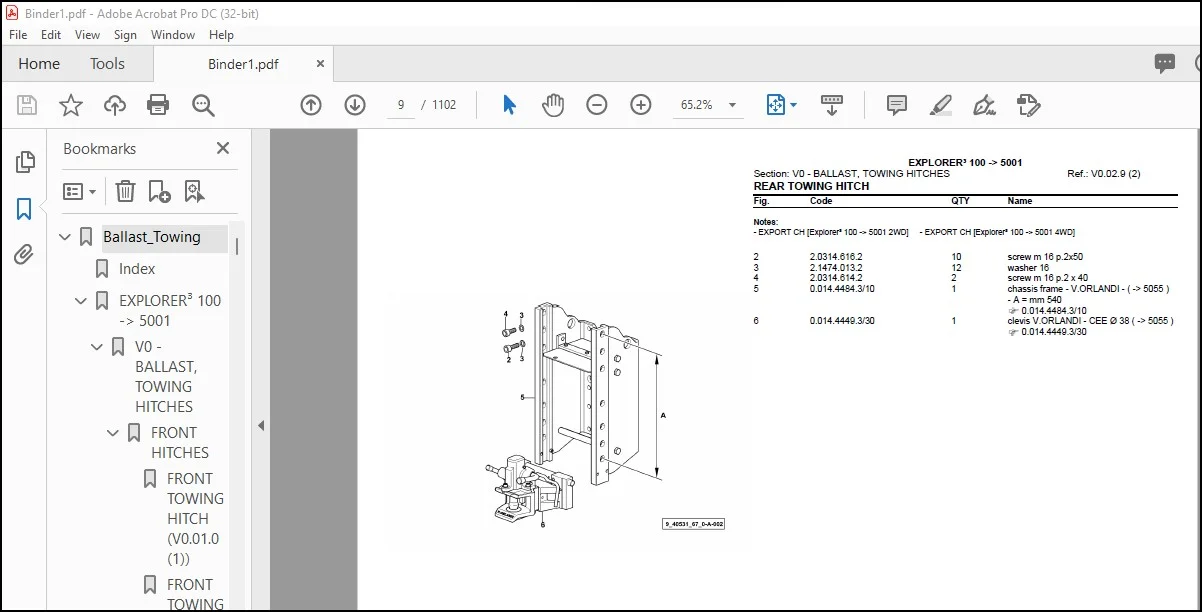Switch to the Home tab
Image resolution: width=1202 pixels, height=612 pixels.
tap(39, 64)
